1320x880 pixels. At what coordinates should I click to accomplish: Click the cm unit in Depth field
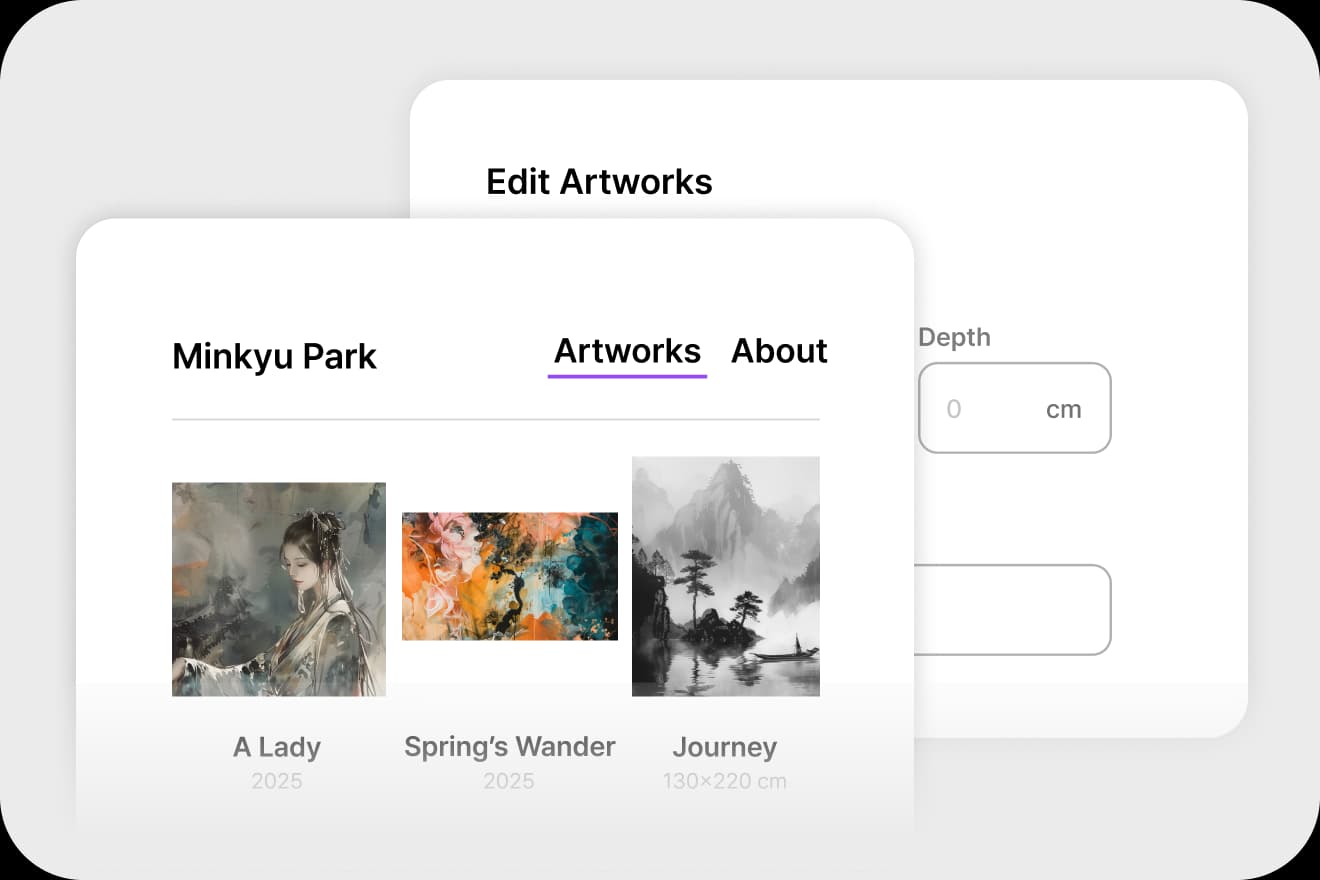[x=1063, y=409]
